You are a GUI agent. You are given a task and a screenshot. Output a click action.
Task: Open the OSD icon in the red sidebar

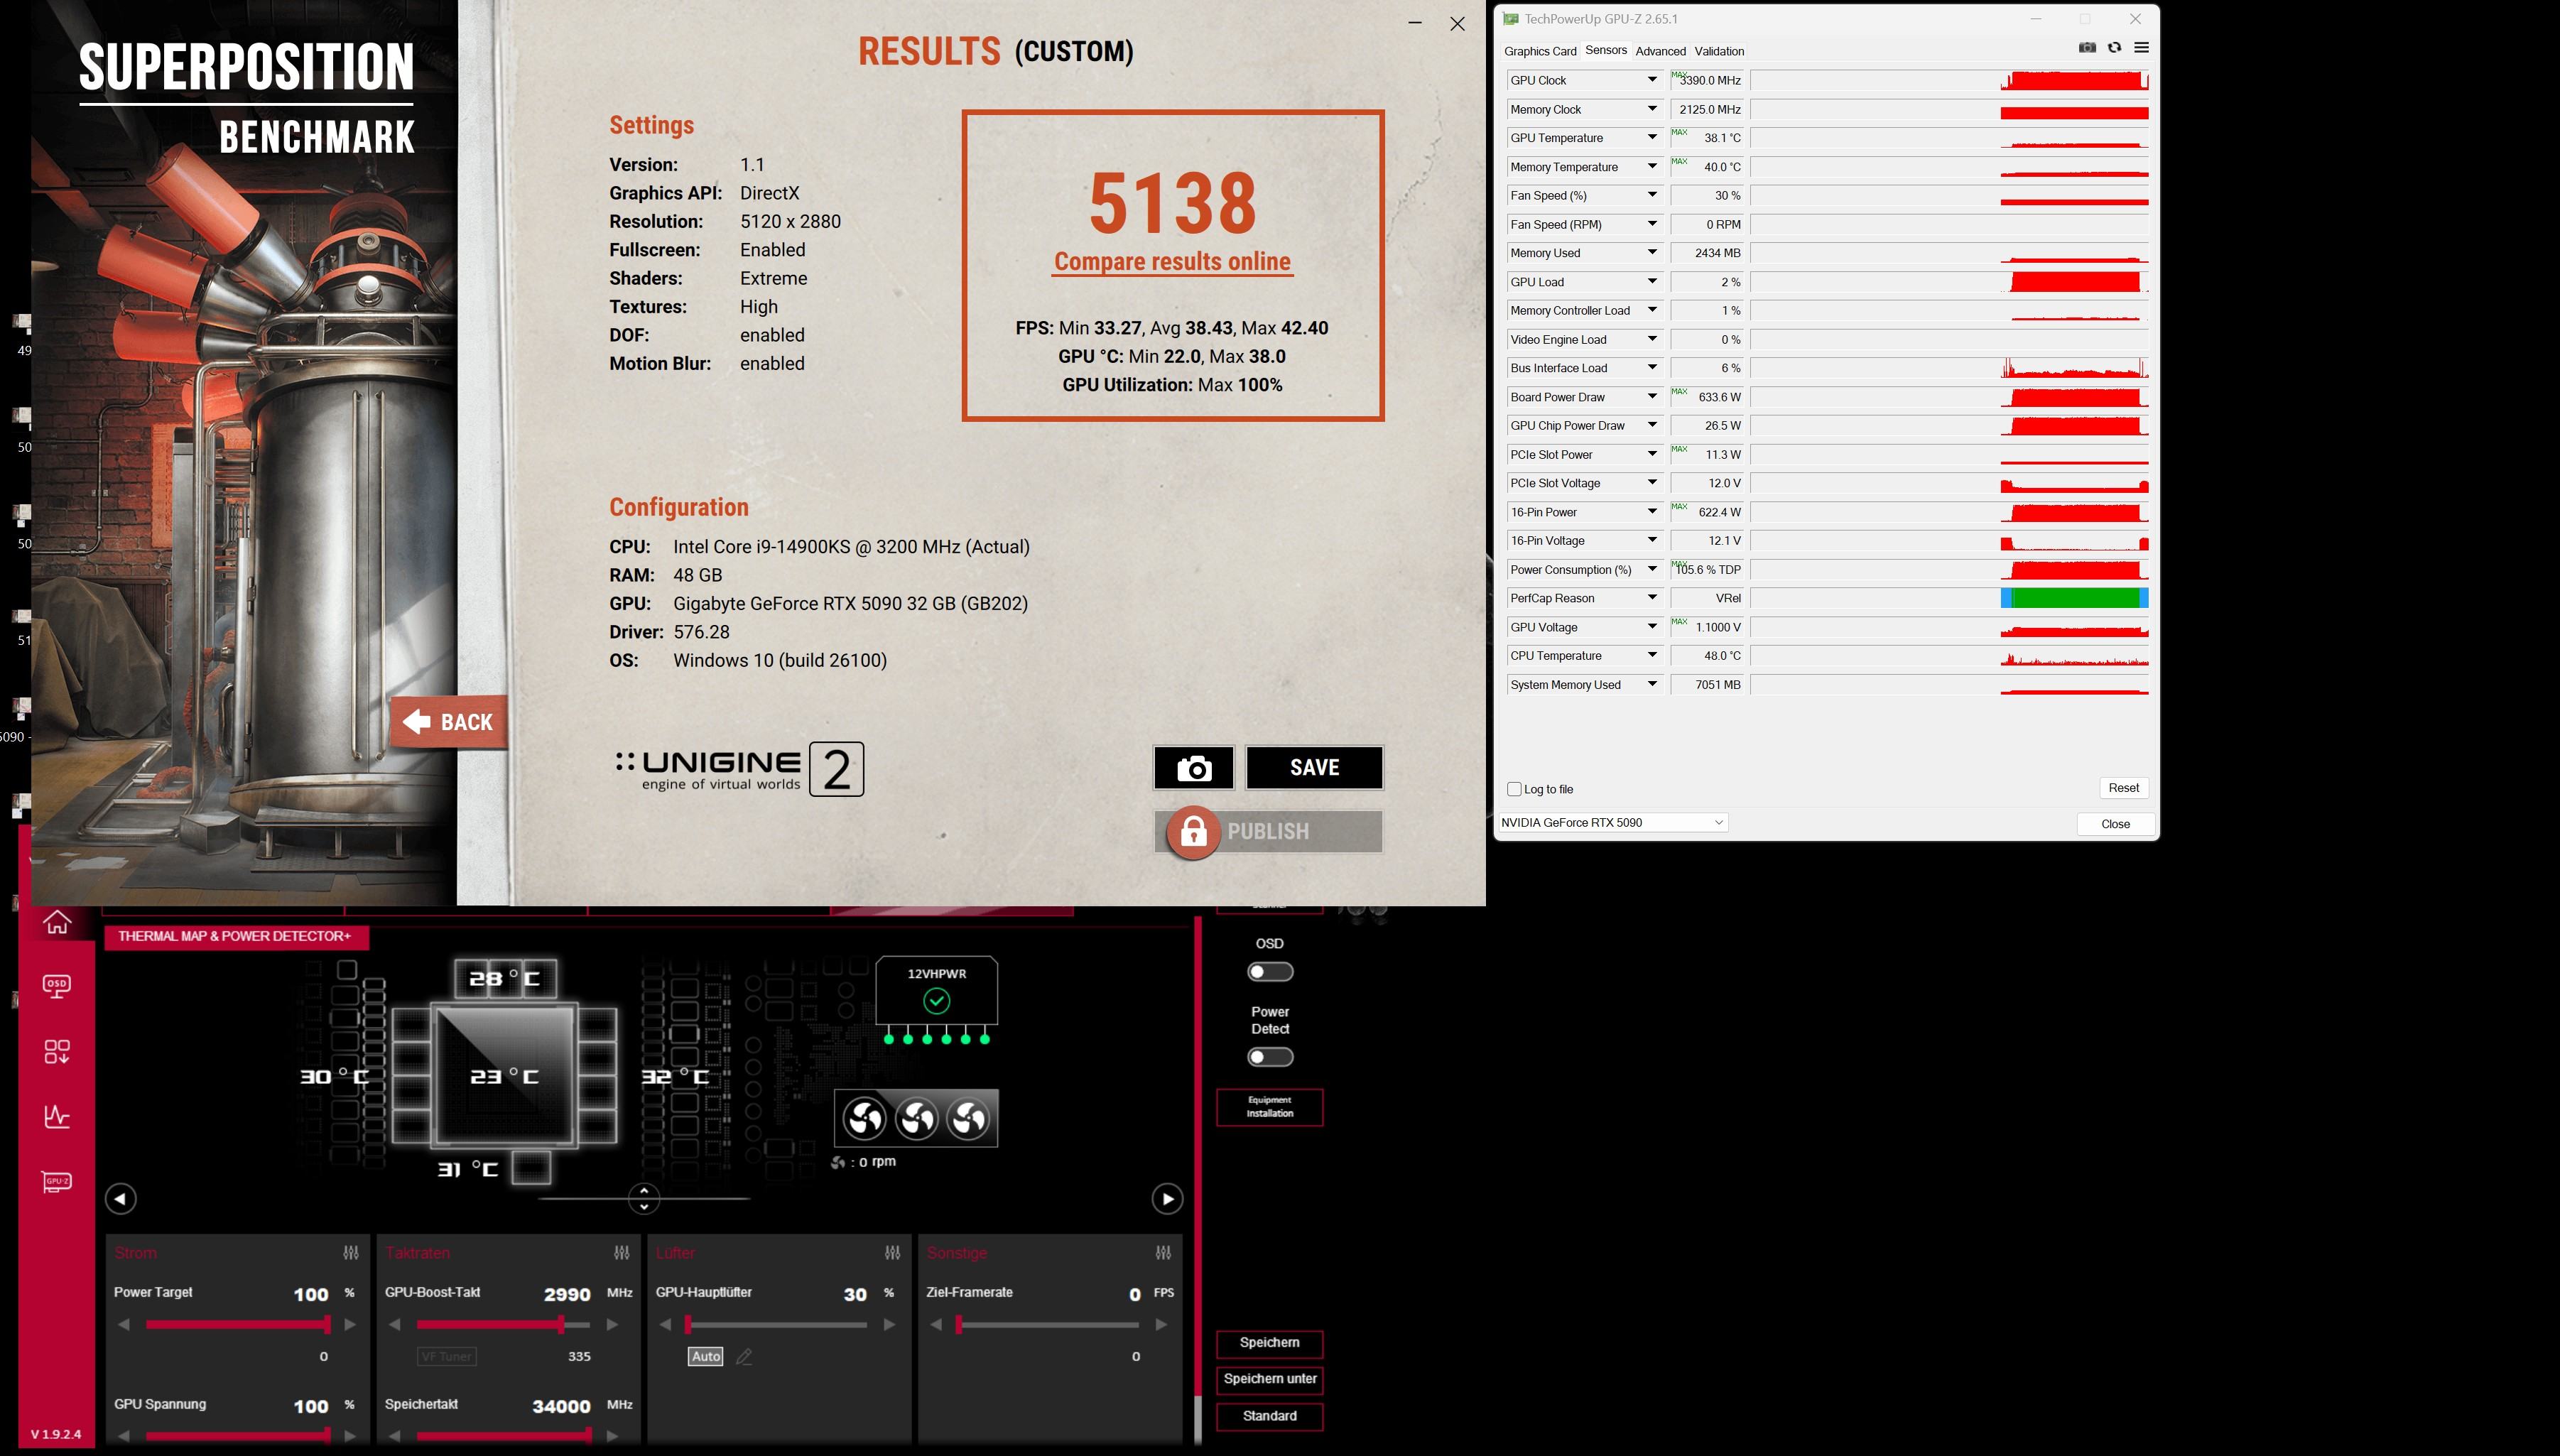point(57,986)
